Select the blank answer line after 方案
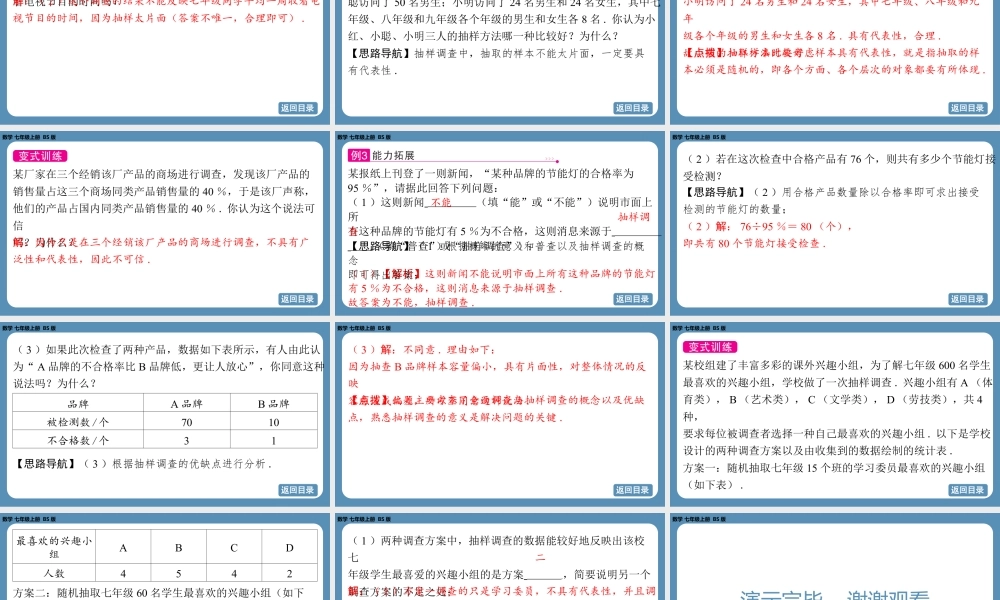The height and width of the screenshot is (600, 1000). (542, 575)
